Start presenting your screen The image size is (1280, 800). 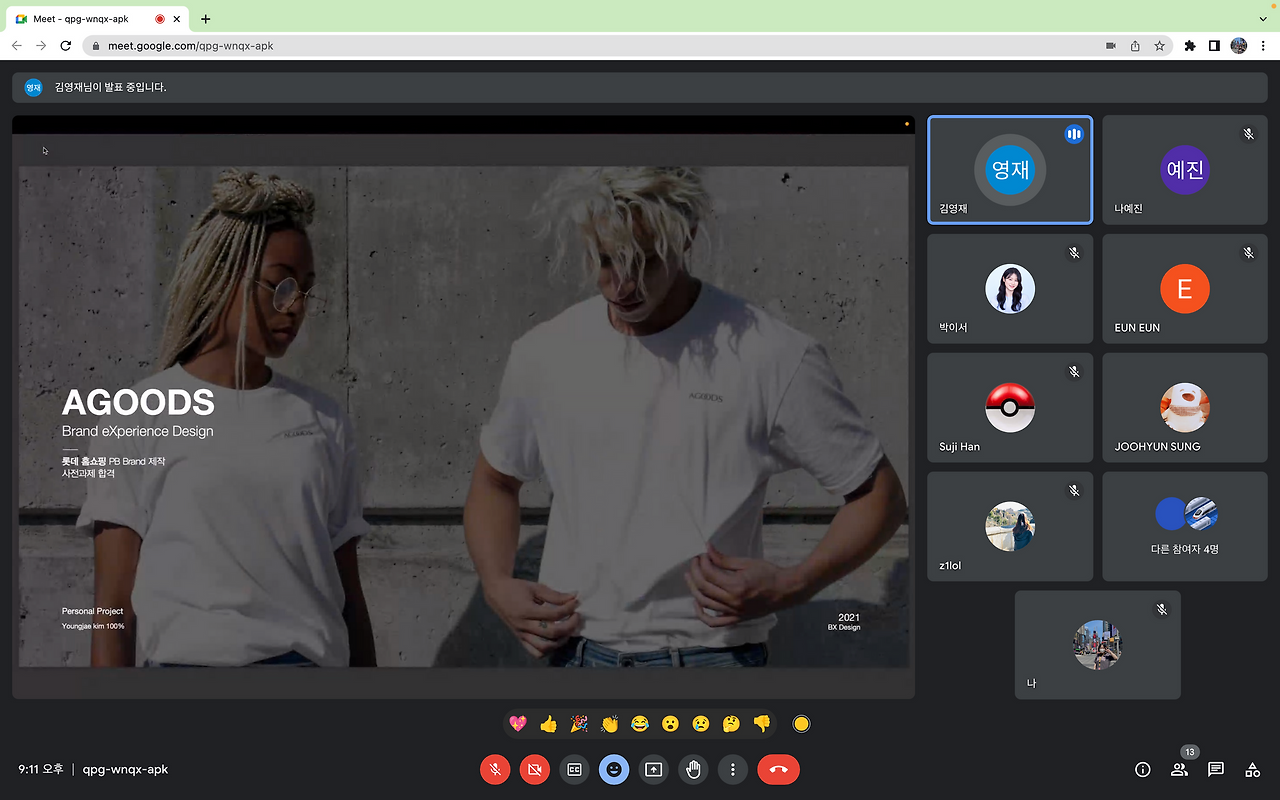pos(654,769)
